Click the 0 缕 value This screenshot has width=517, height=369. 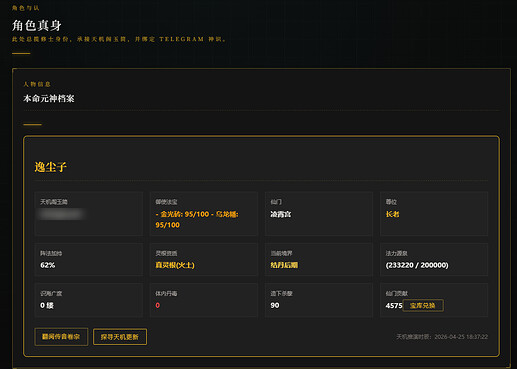tap(47, 305)
